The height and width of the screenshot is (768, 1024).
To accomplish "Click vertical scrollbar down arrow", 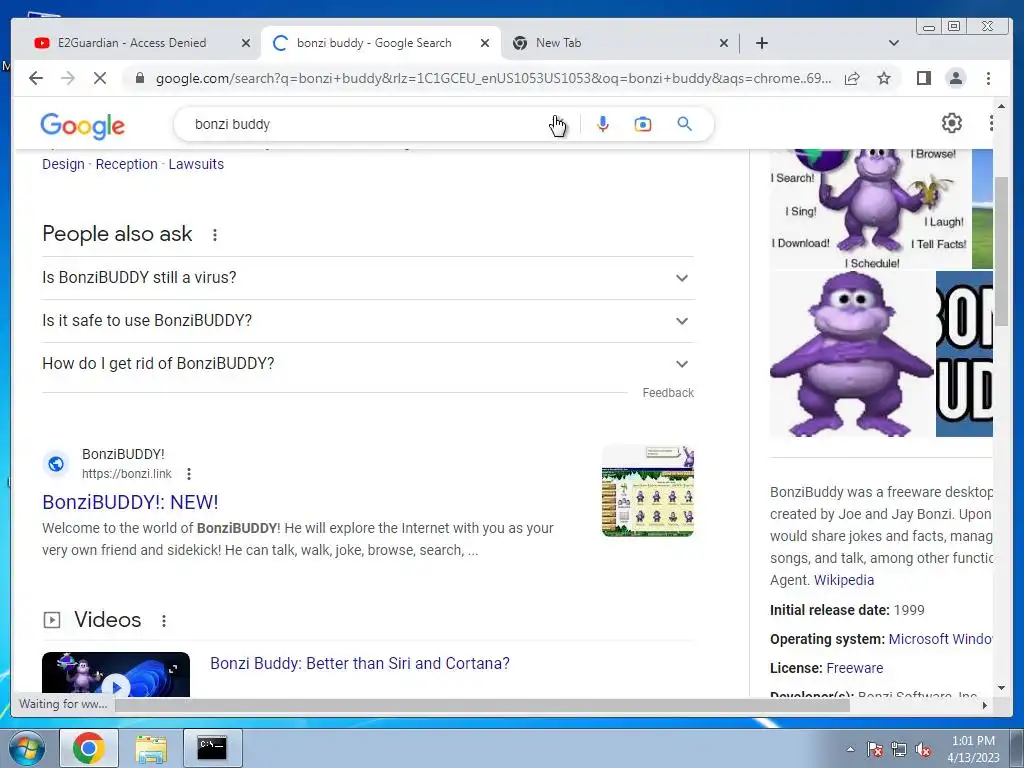I will point(1001,688).
